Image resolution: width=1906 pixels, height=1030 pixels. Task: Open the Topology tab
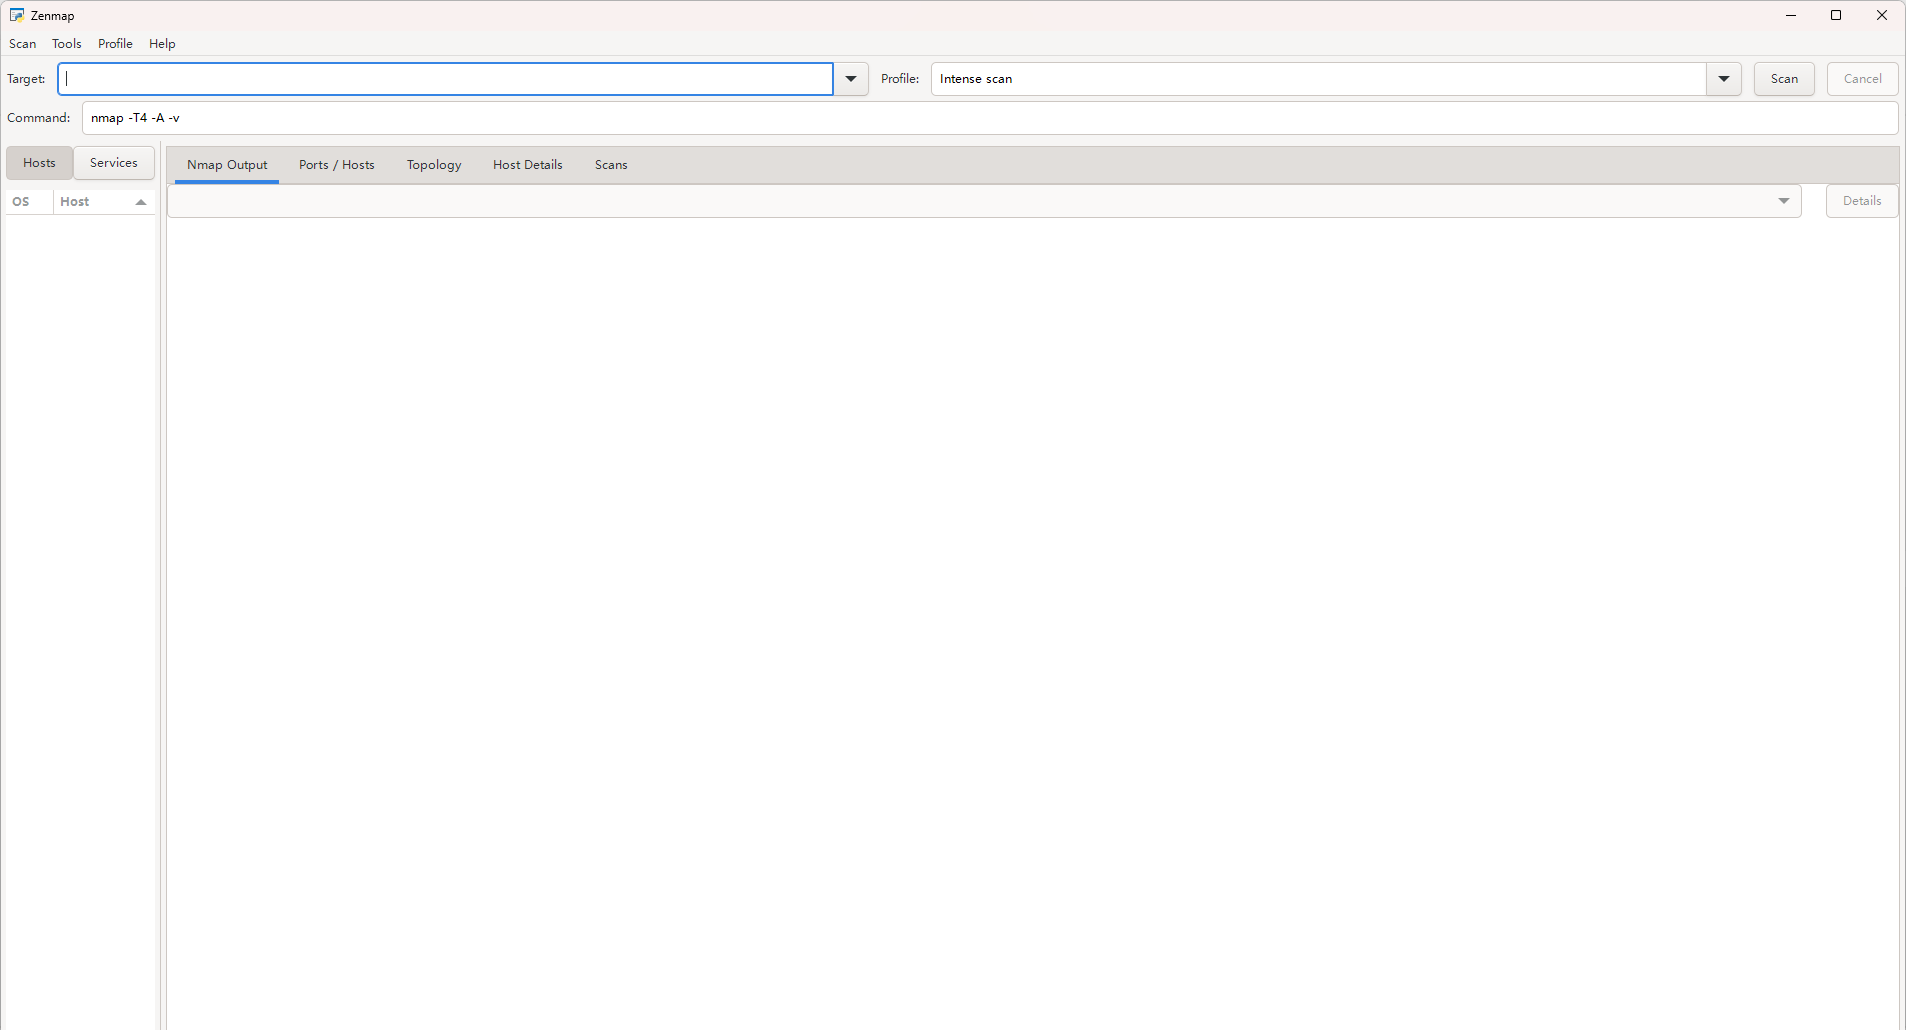pyautogui.click(x=434, y=165)
